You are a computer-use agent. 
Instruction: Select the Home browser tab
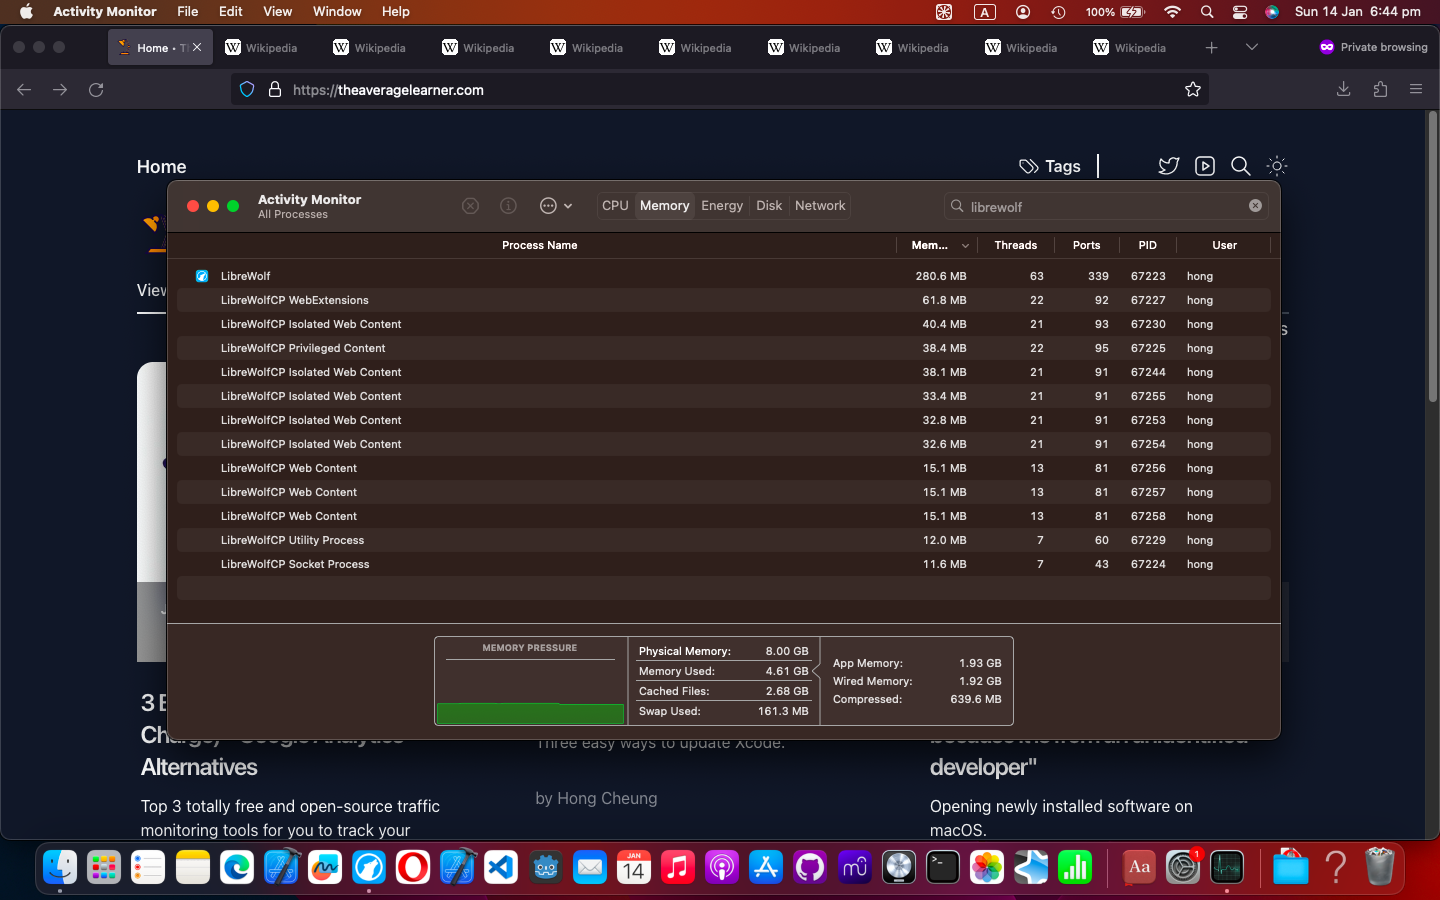160,48
